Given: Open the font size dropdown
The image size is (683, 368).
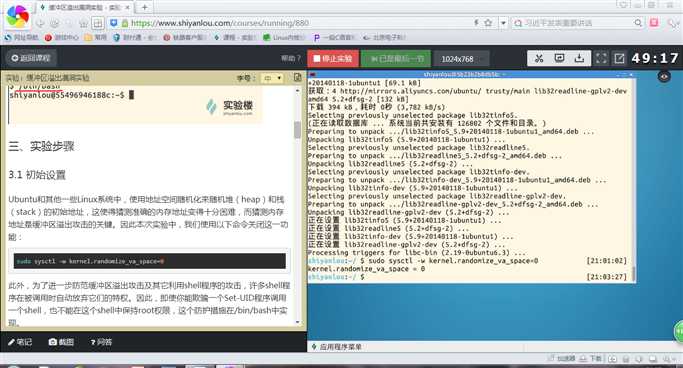Looking at the screenshot, I should (272, 78).
